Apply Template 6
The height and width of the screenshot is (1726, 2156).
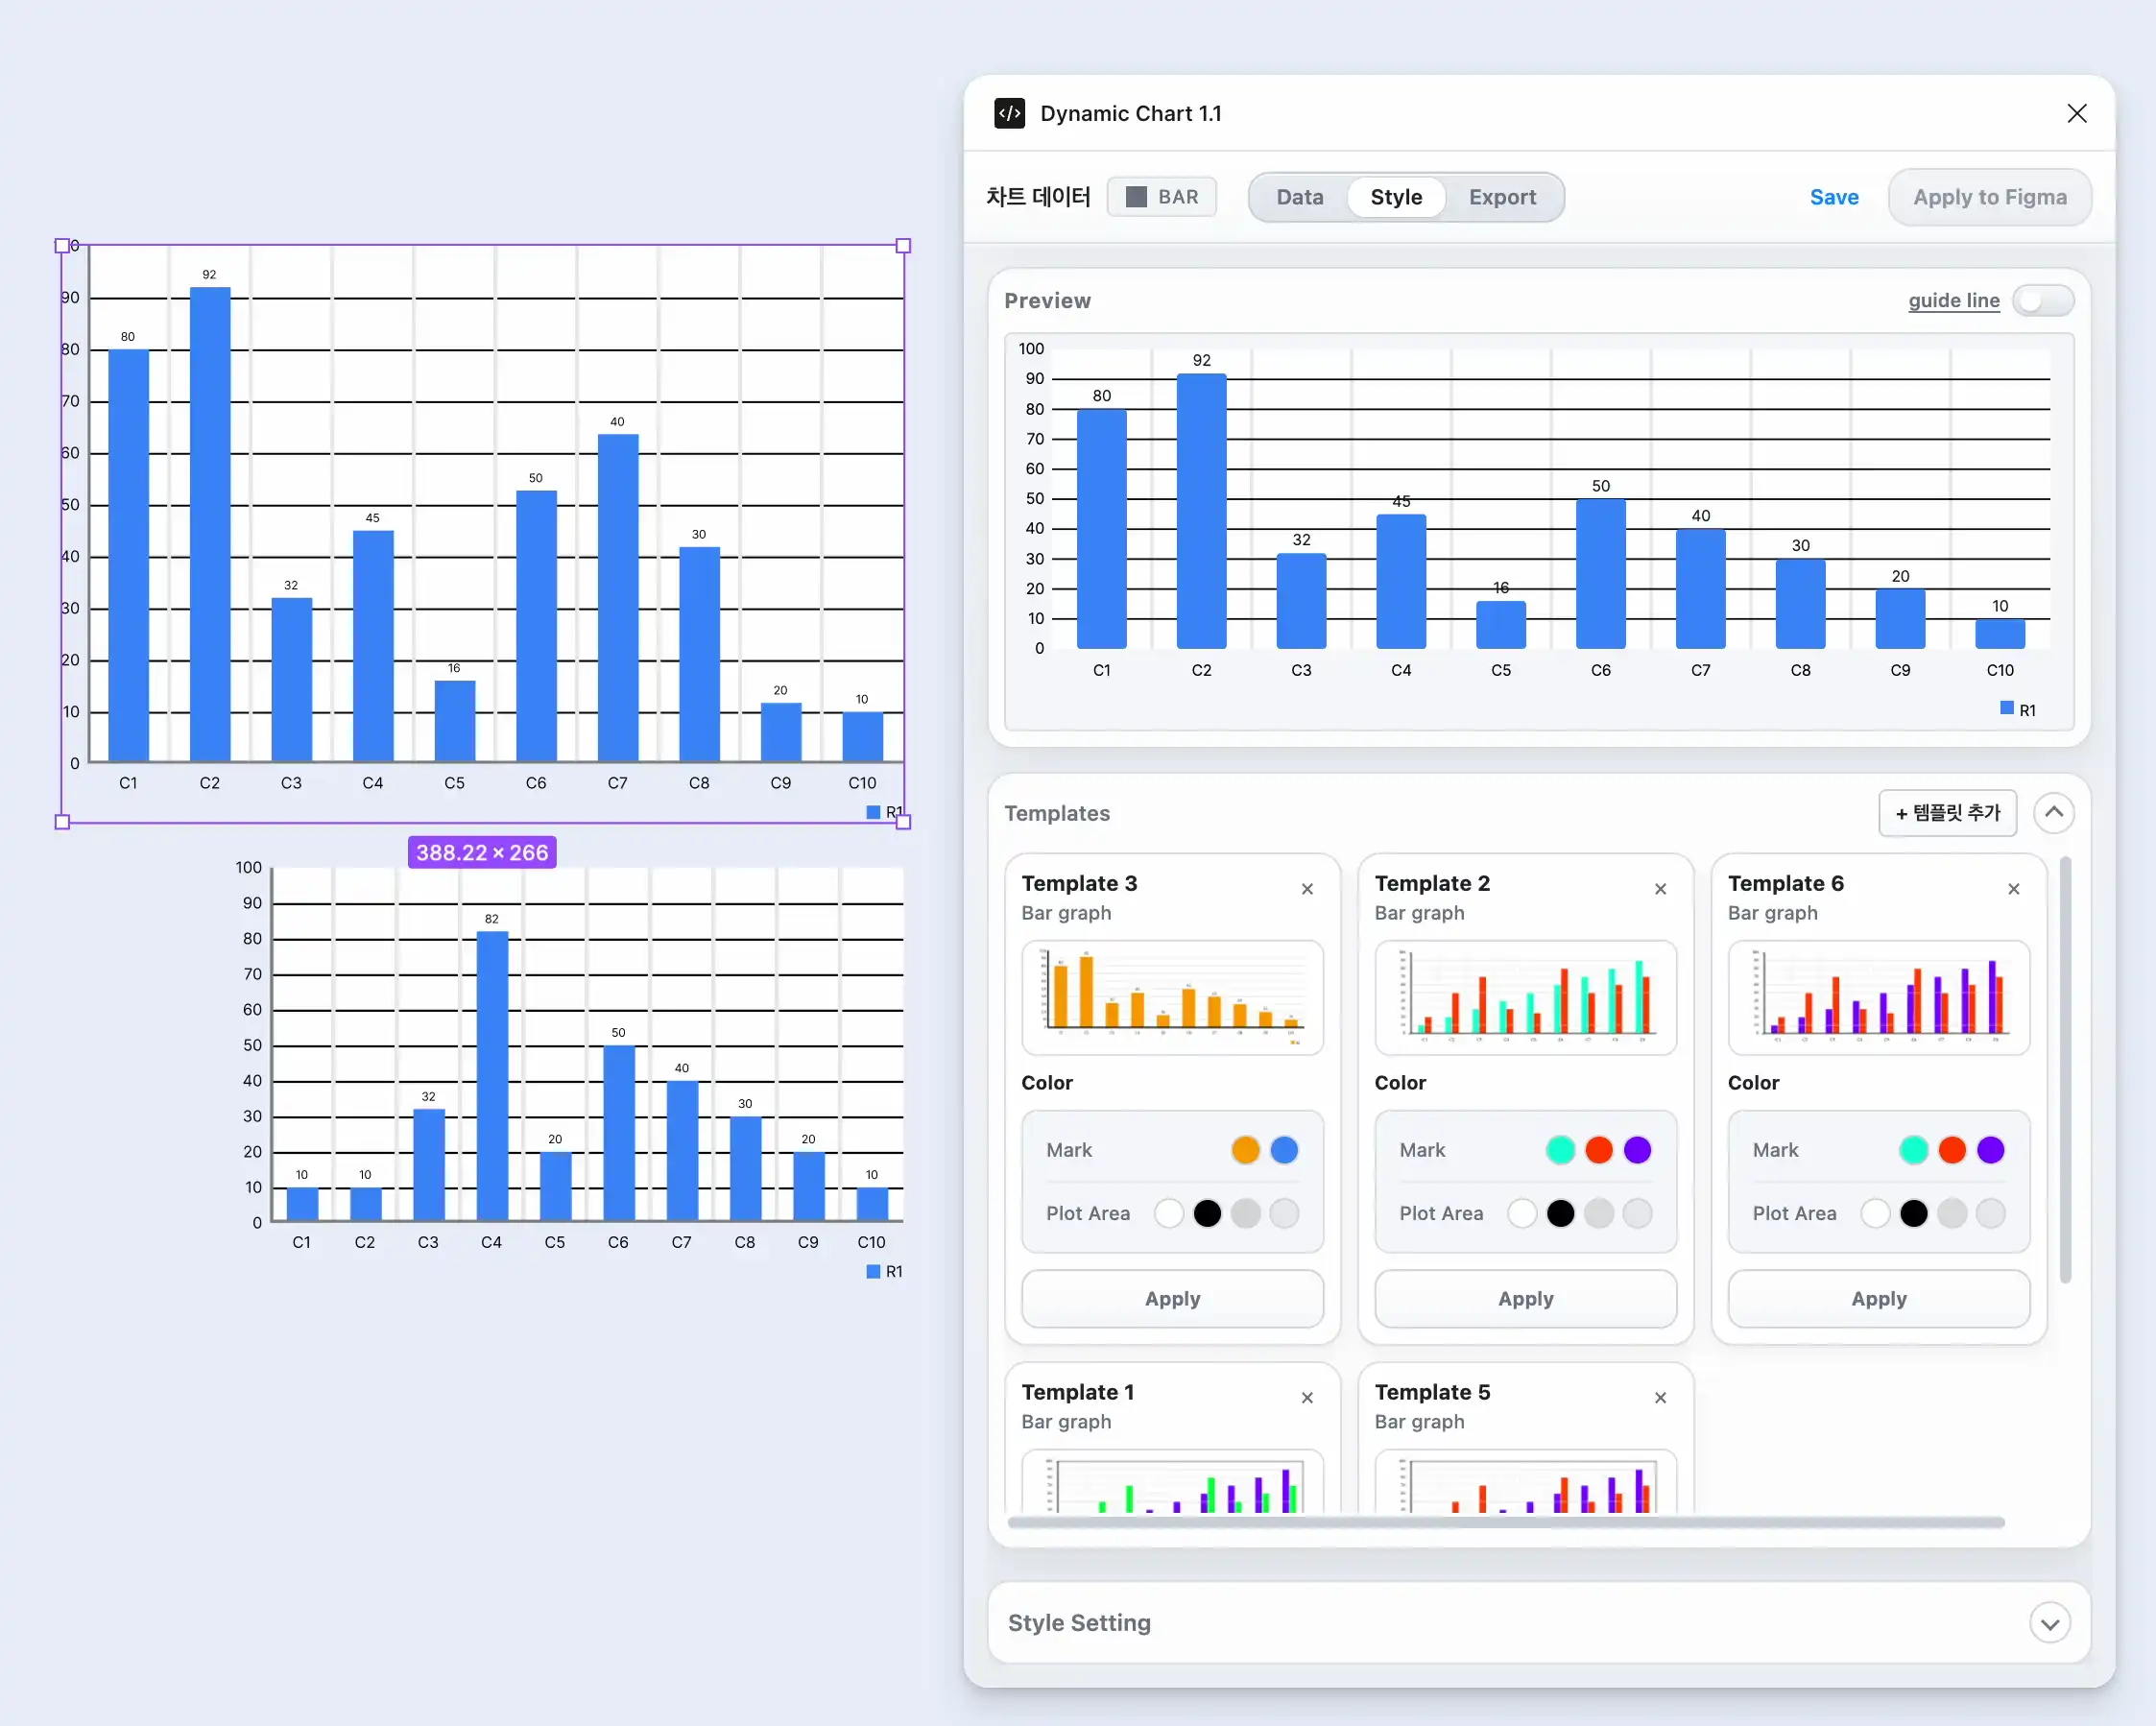(1878, 1299)
